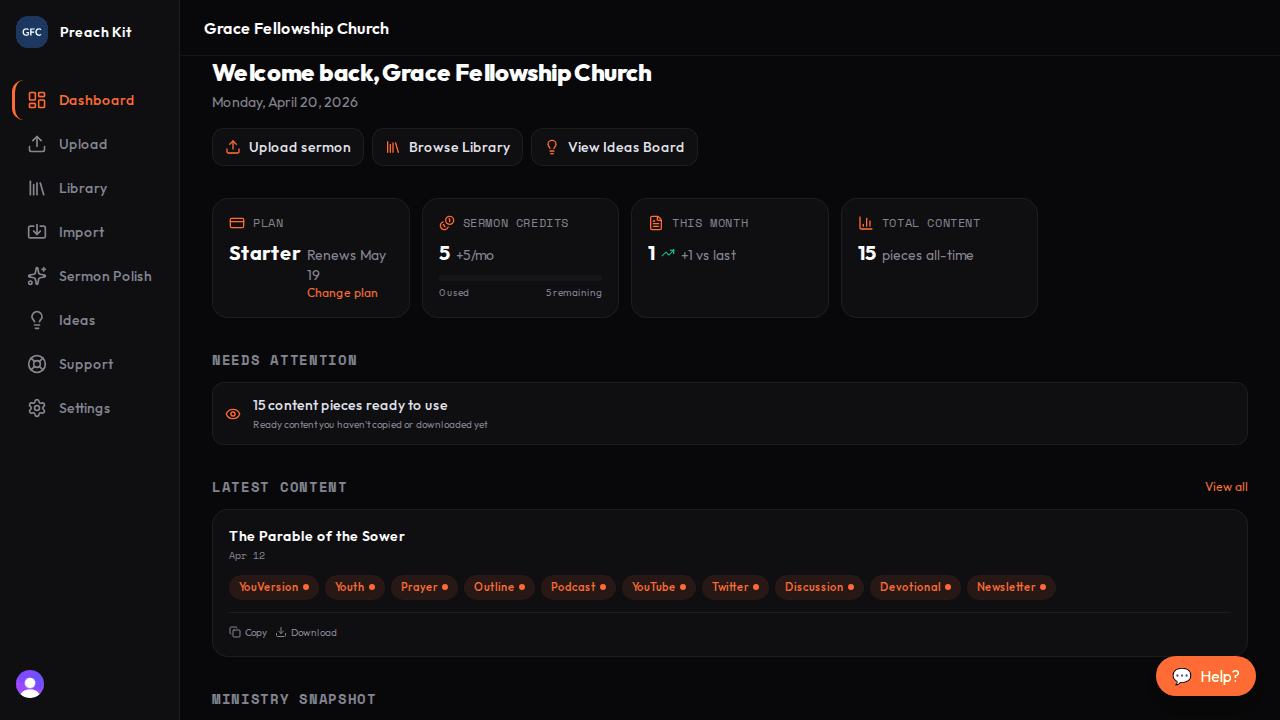The width and height of the screenshot is (1280, 720).
Task: Select the Podcast content tag
Action: pyautogui.click(x=577, y=587)
